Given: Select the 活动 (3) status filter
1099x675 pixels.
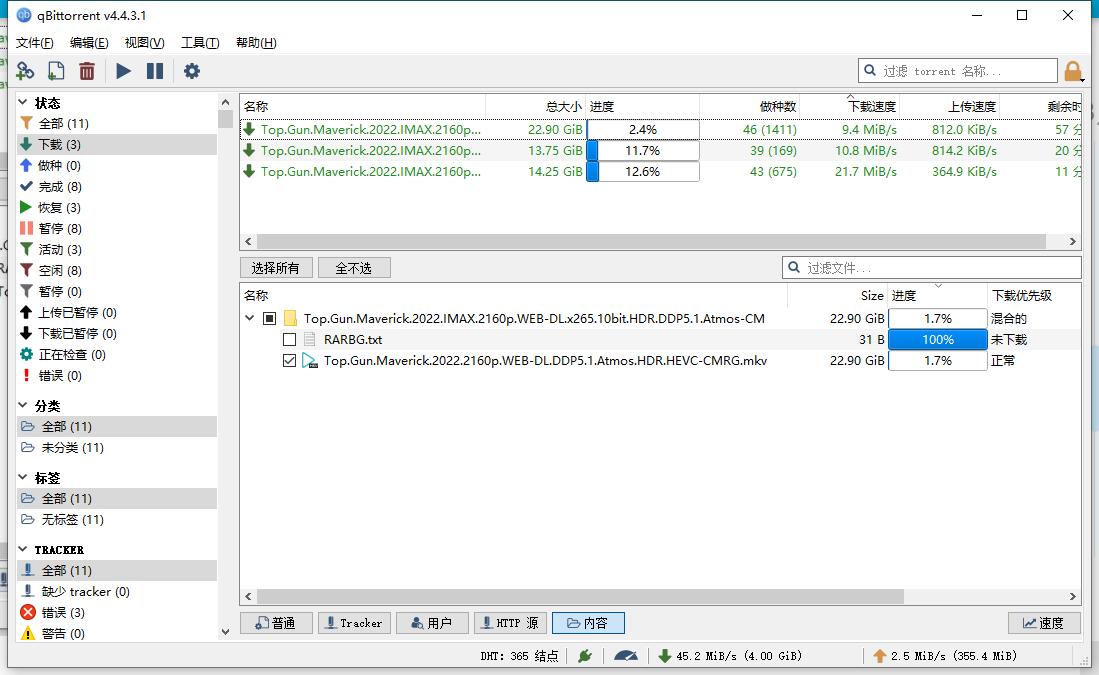Looking at the screenshot, I should coord(116,250).
